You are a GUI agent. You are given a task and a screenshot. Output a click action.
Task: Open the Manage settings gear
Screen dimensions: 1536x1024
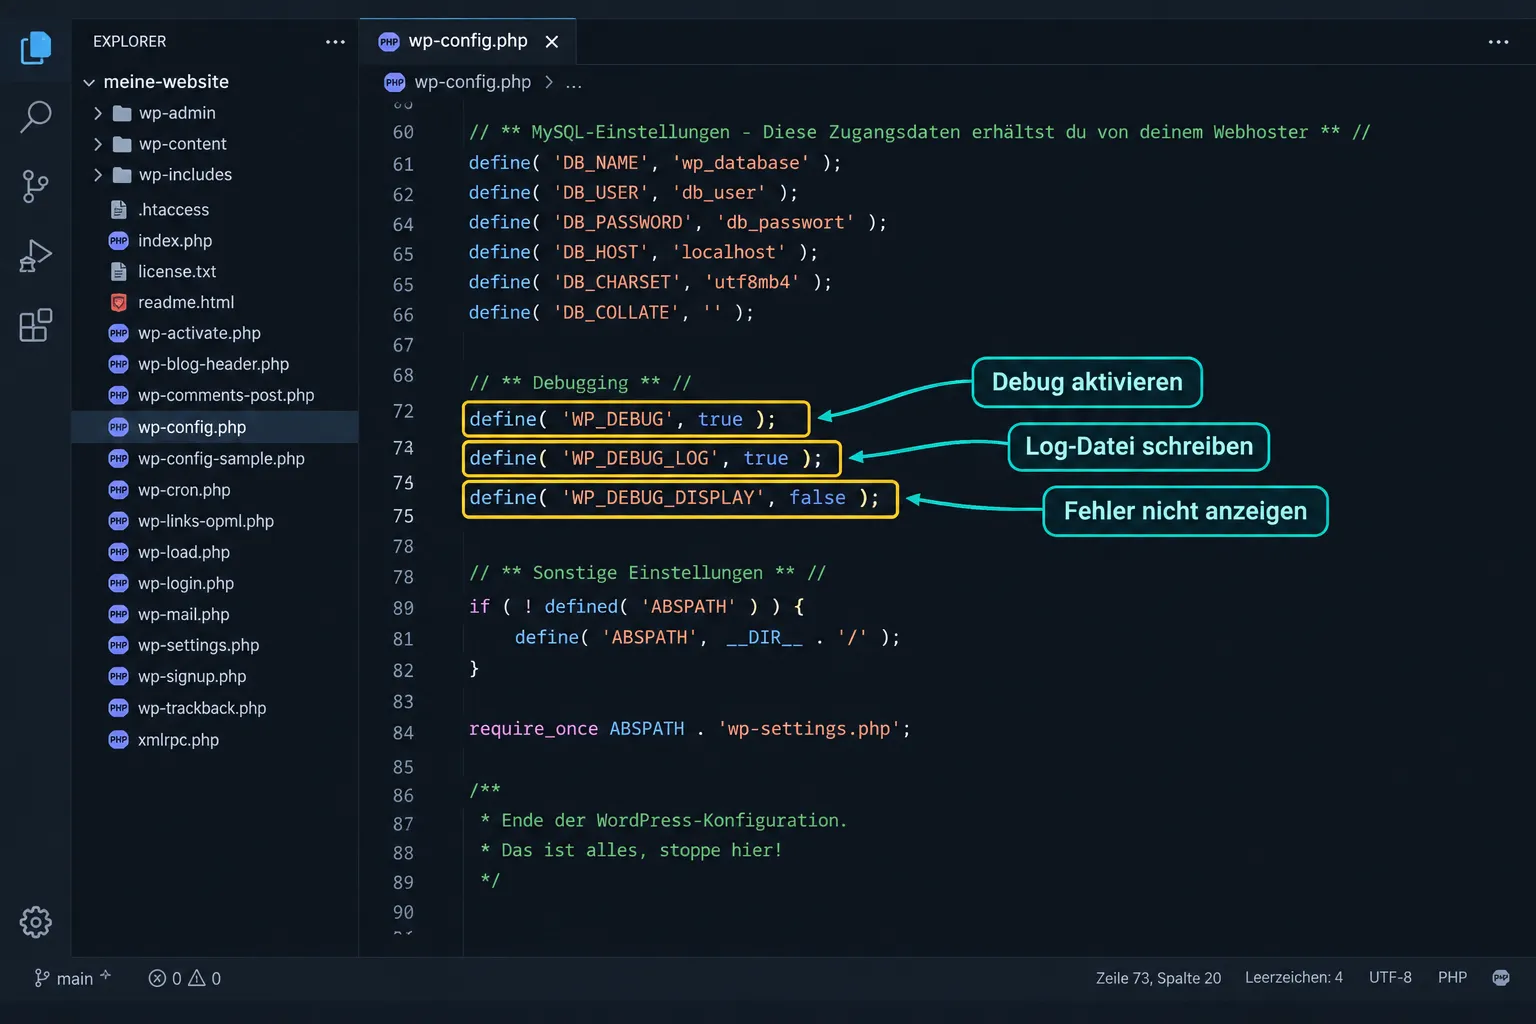tap(36, 922)
